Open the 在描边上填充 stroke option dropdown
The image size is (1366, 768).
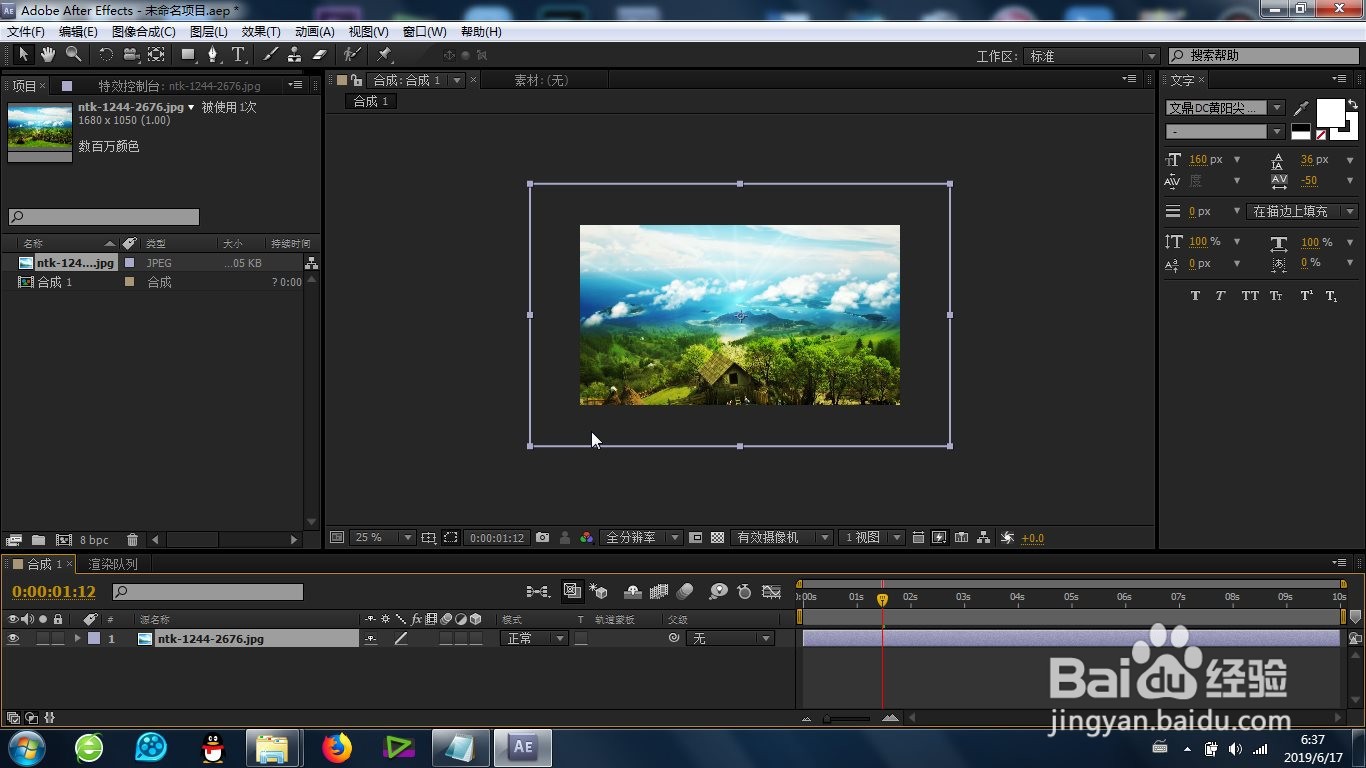tap(1302, 211)
